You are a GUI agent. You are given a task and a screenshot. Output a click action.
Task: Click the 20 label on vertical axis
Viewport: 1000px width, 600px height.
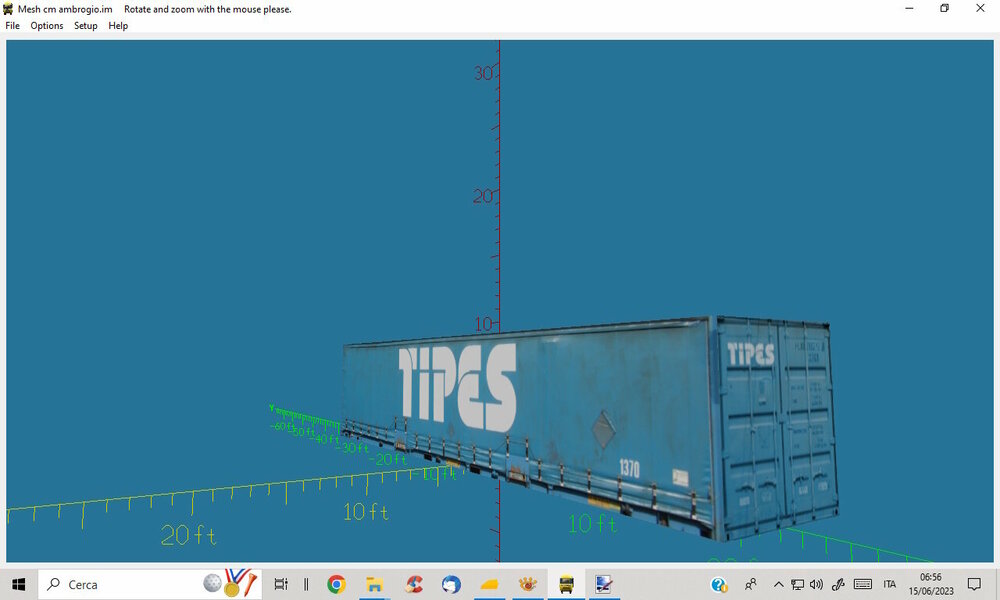(482, 196)
